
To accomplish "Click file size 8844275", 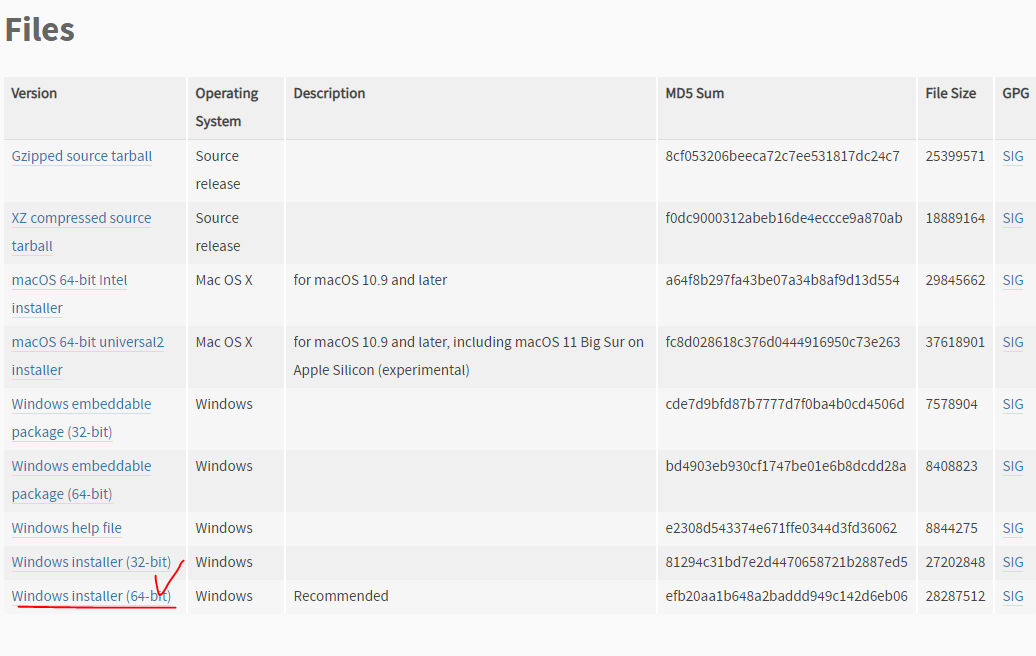I will (951, 528).
